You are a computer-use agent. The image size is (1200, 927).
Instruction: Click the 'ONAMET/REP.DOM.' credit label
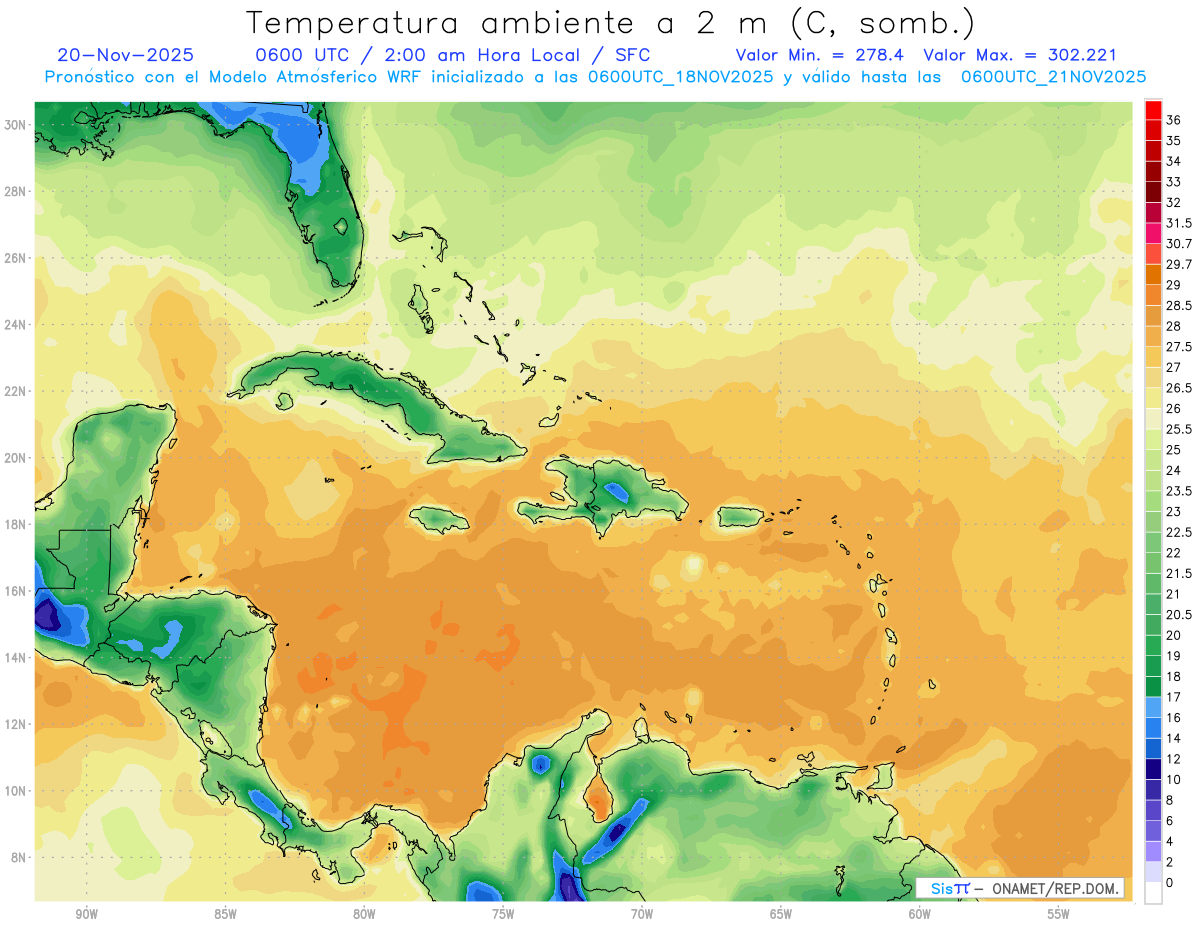[1057, 888]
